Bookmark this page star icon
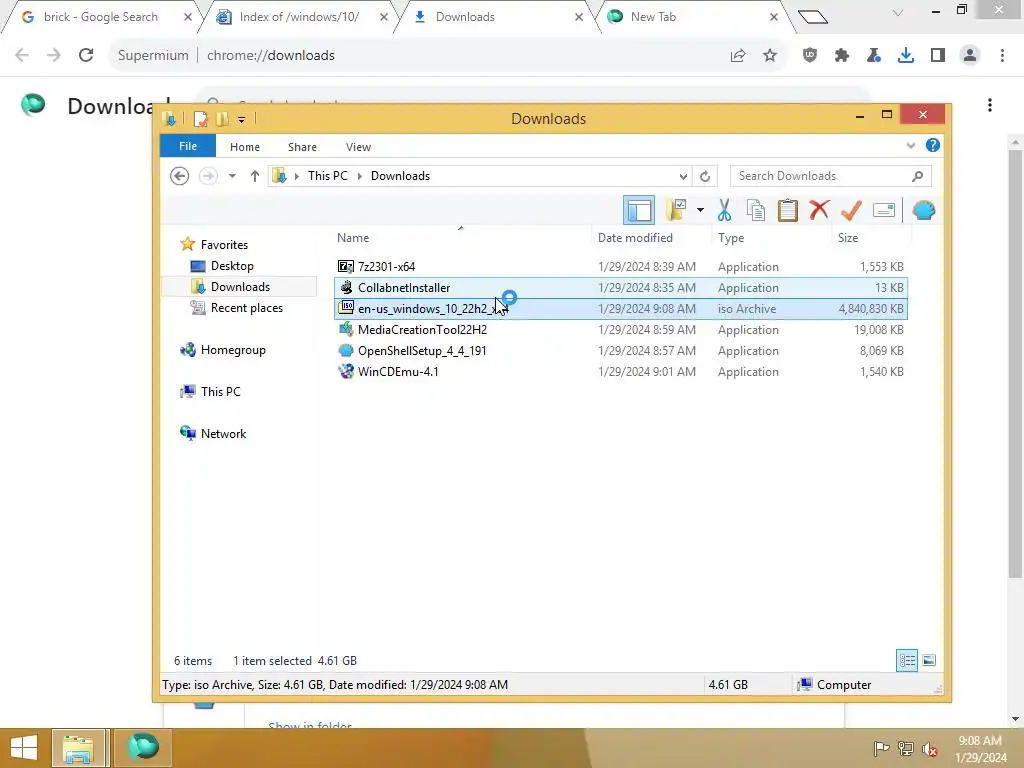The image size is (1024, 768). point(770,56)
